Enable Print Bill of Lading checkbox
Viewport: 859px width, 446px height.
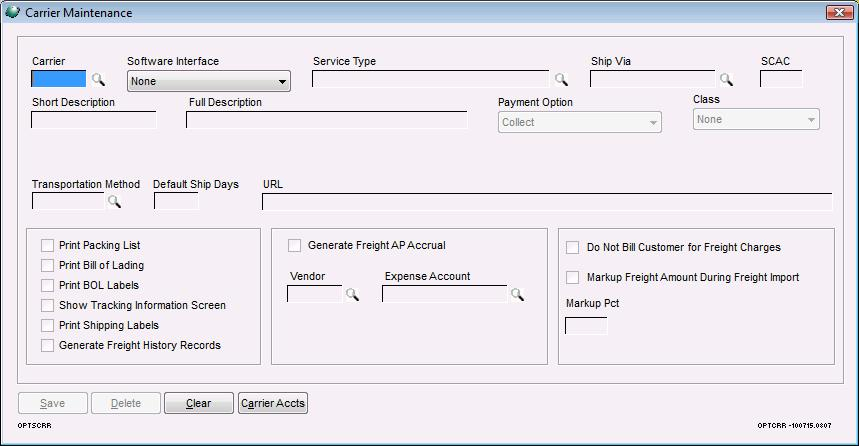click(48, 265)
